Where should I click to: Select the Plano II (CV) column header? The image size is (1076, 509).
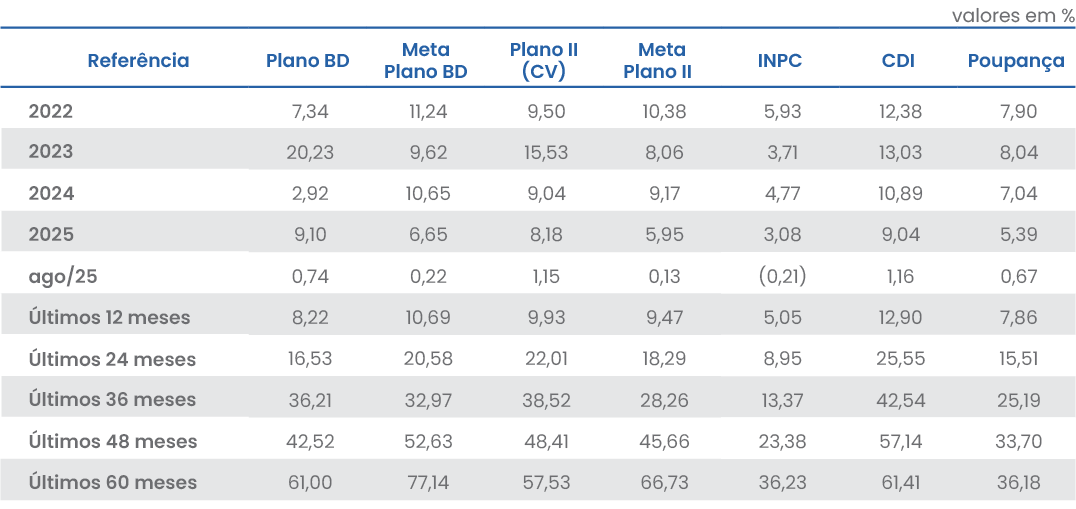coord(544,61)
